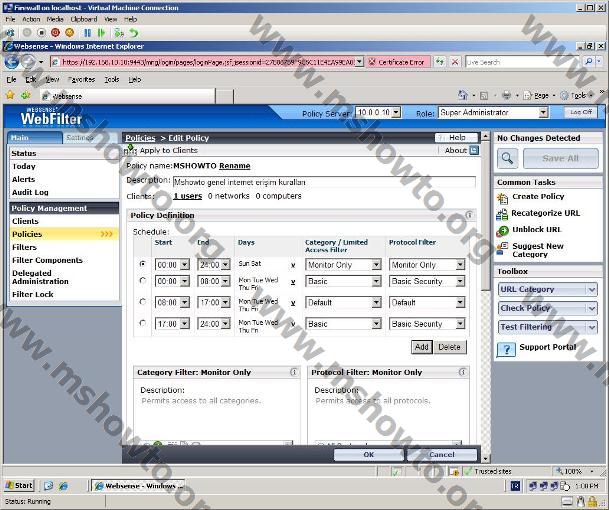Select the 17:00 to 24:00 schedule radio button
Screen dimensions: 609x510
coord(143,323)
